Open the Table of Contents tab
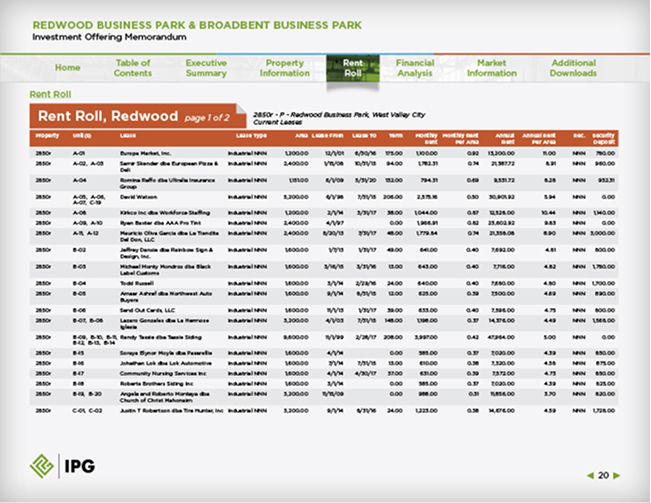651x503 pixels. pyautogui.click(x=133, y=68)
